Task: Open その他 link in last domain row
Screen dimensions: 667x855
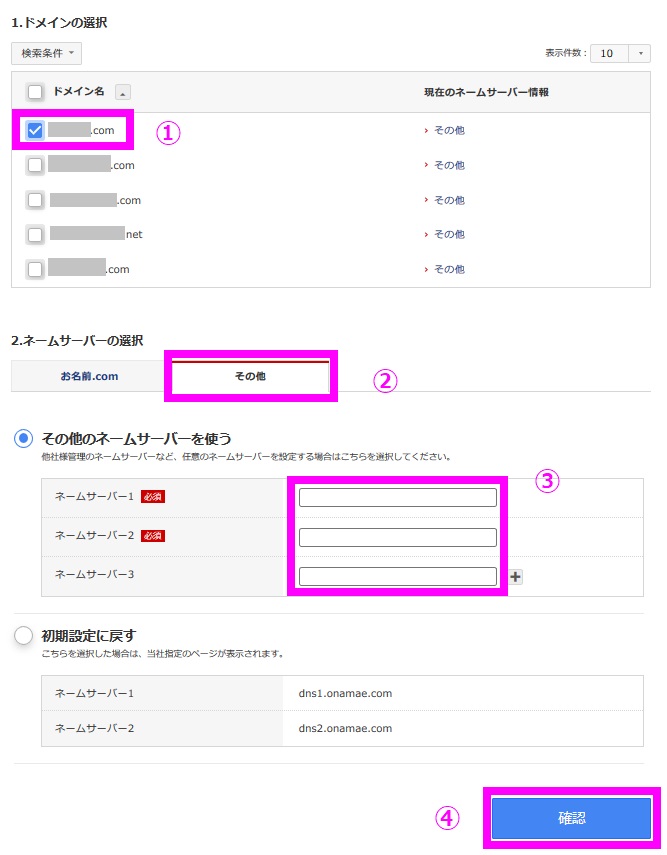Action: coord(449,269)
